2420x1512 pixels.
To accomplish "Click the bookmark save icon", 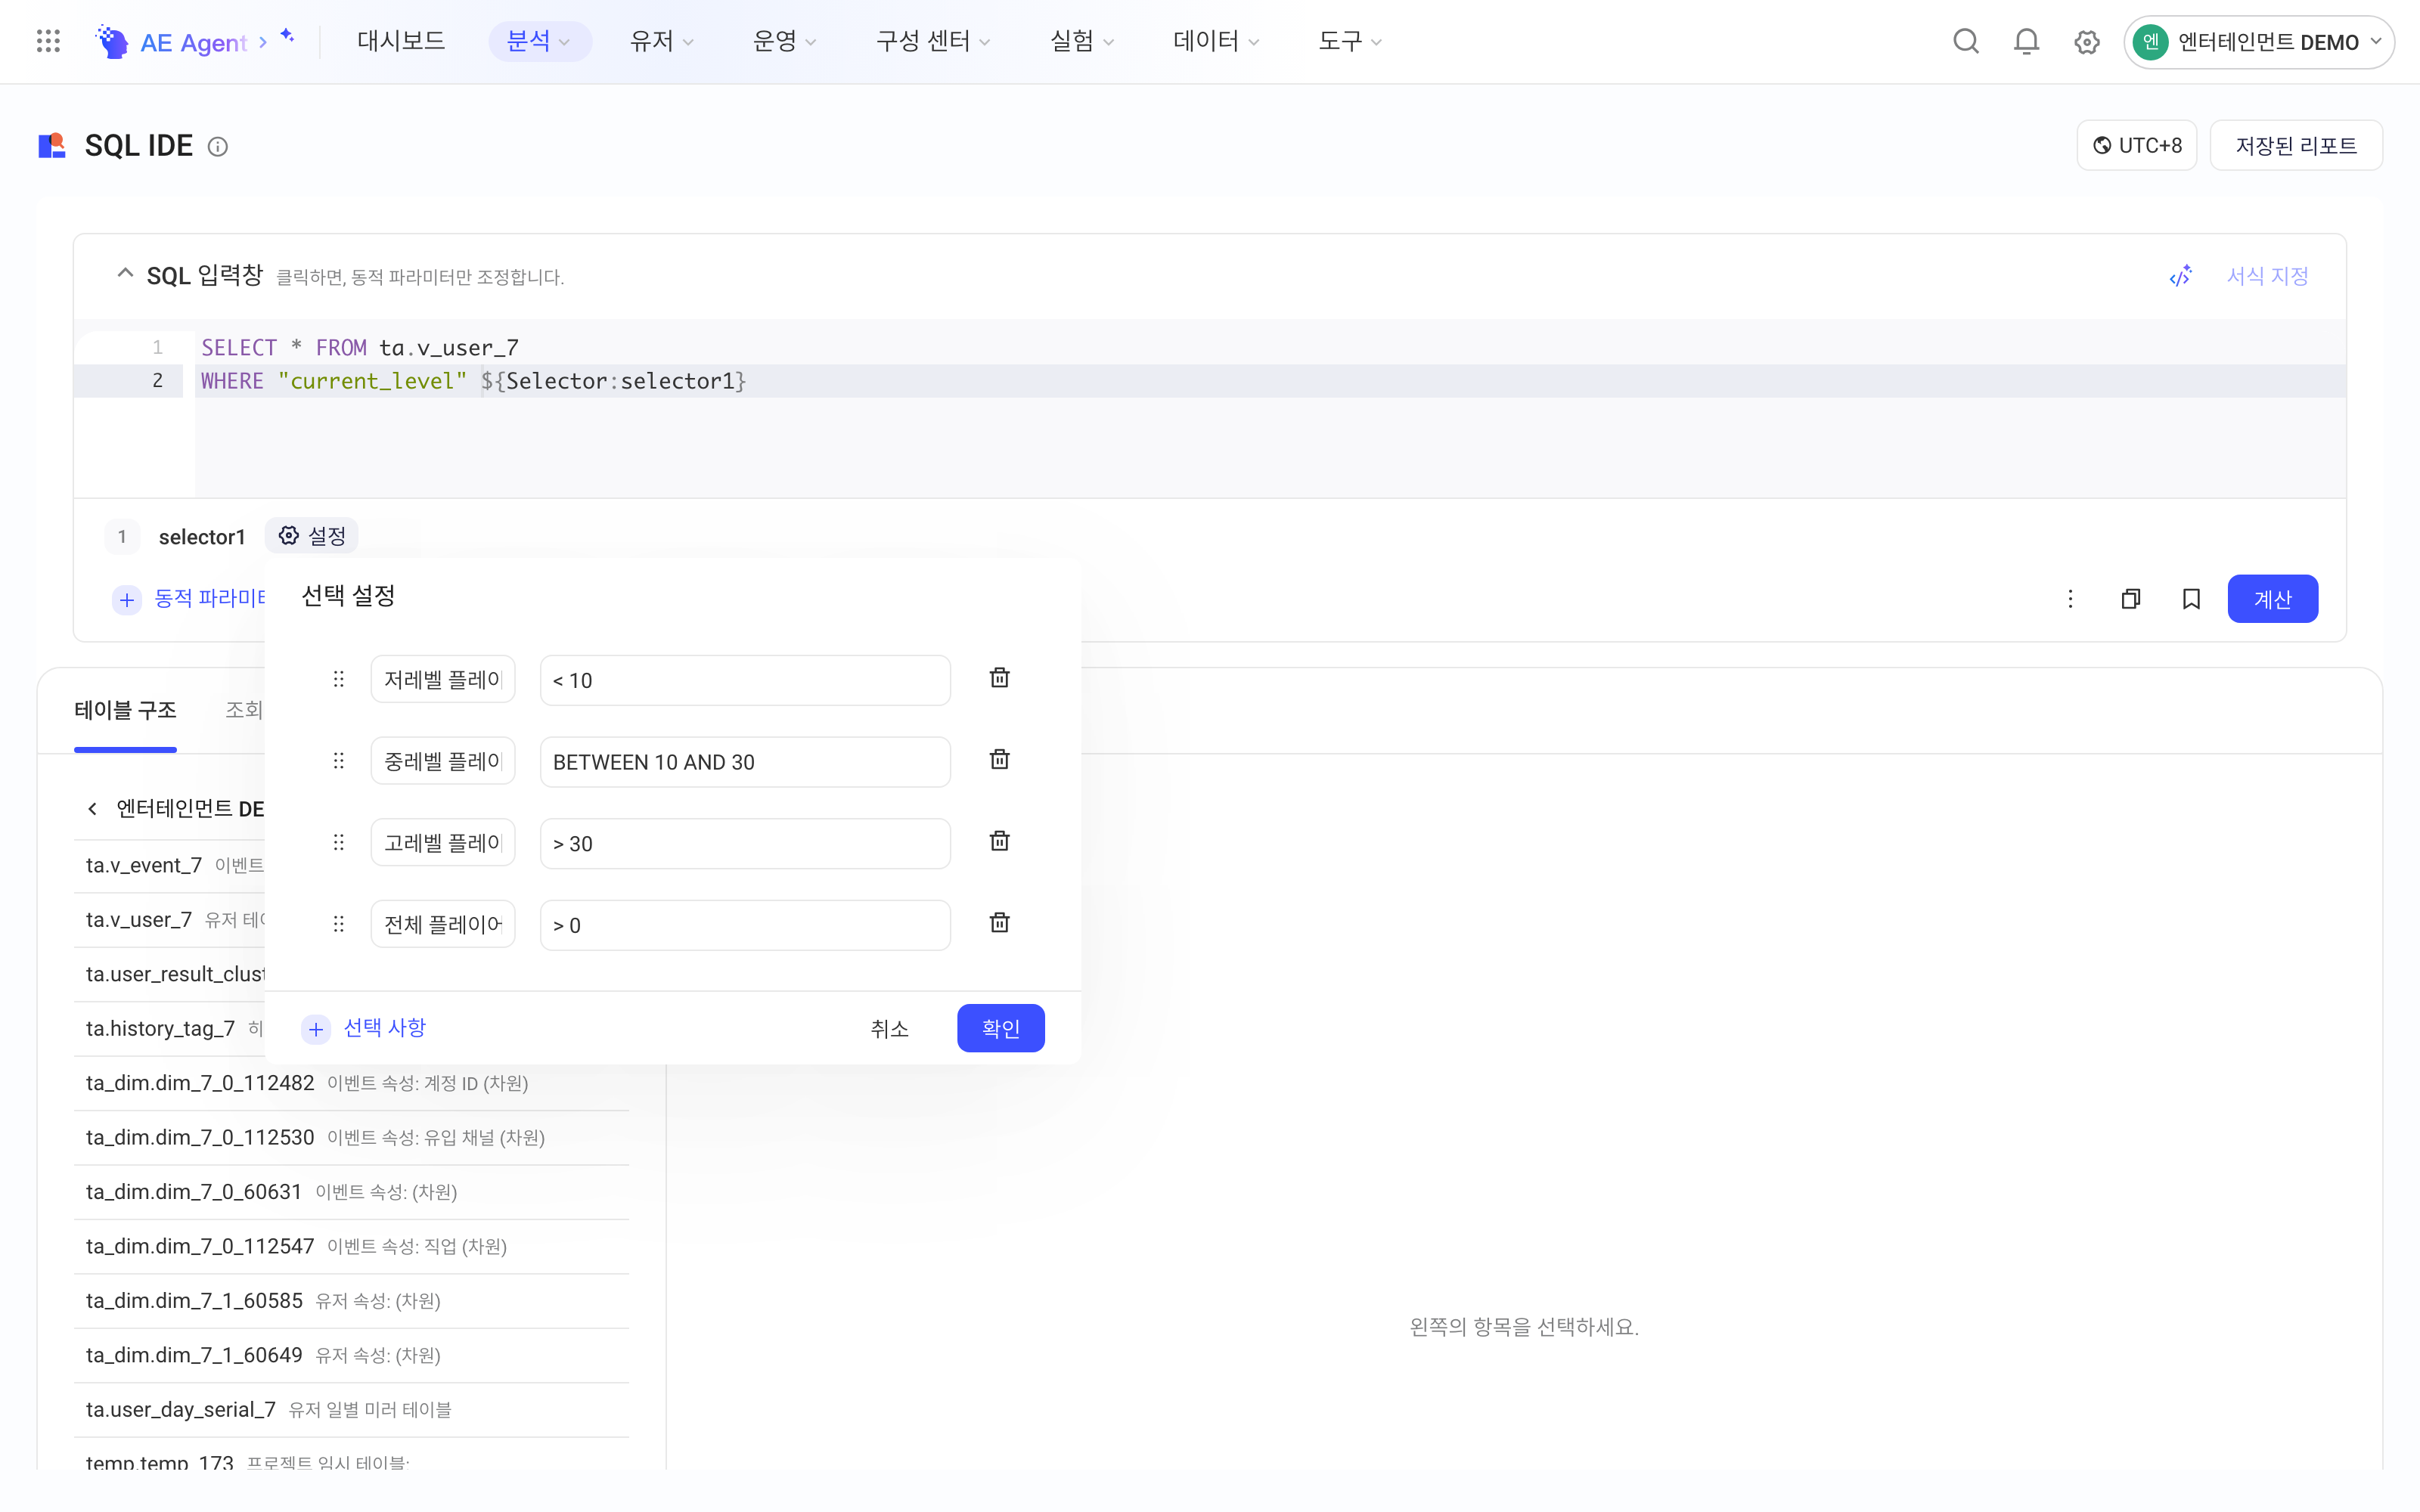I will click(x=2190, y=599).
